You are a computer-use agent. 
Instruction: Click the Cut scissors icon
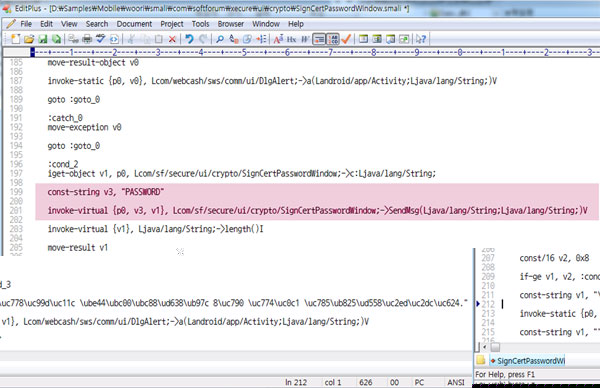pos(131,39)
